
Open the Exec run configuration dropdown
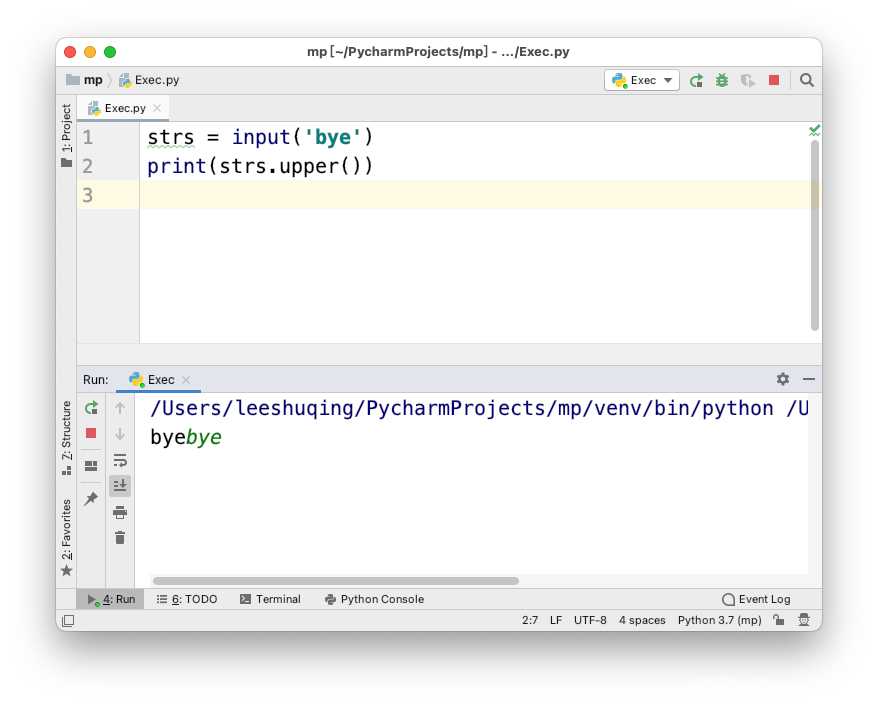tap(641, 80)
